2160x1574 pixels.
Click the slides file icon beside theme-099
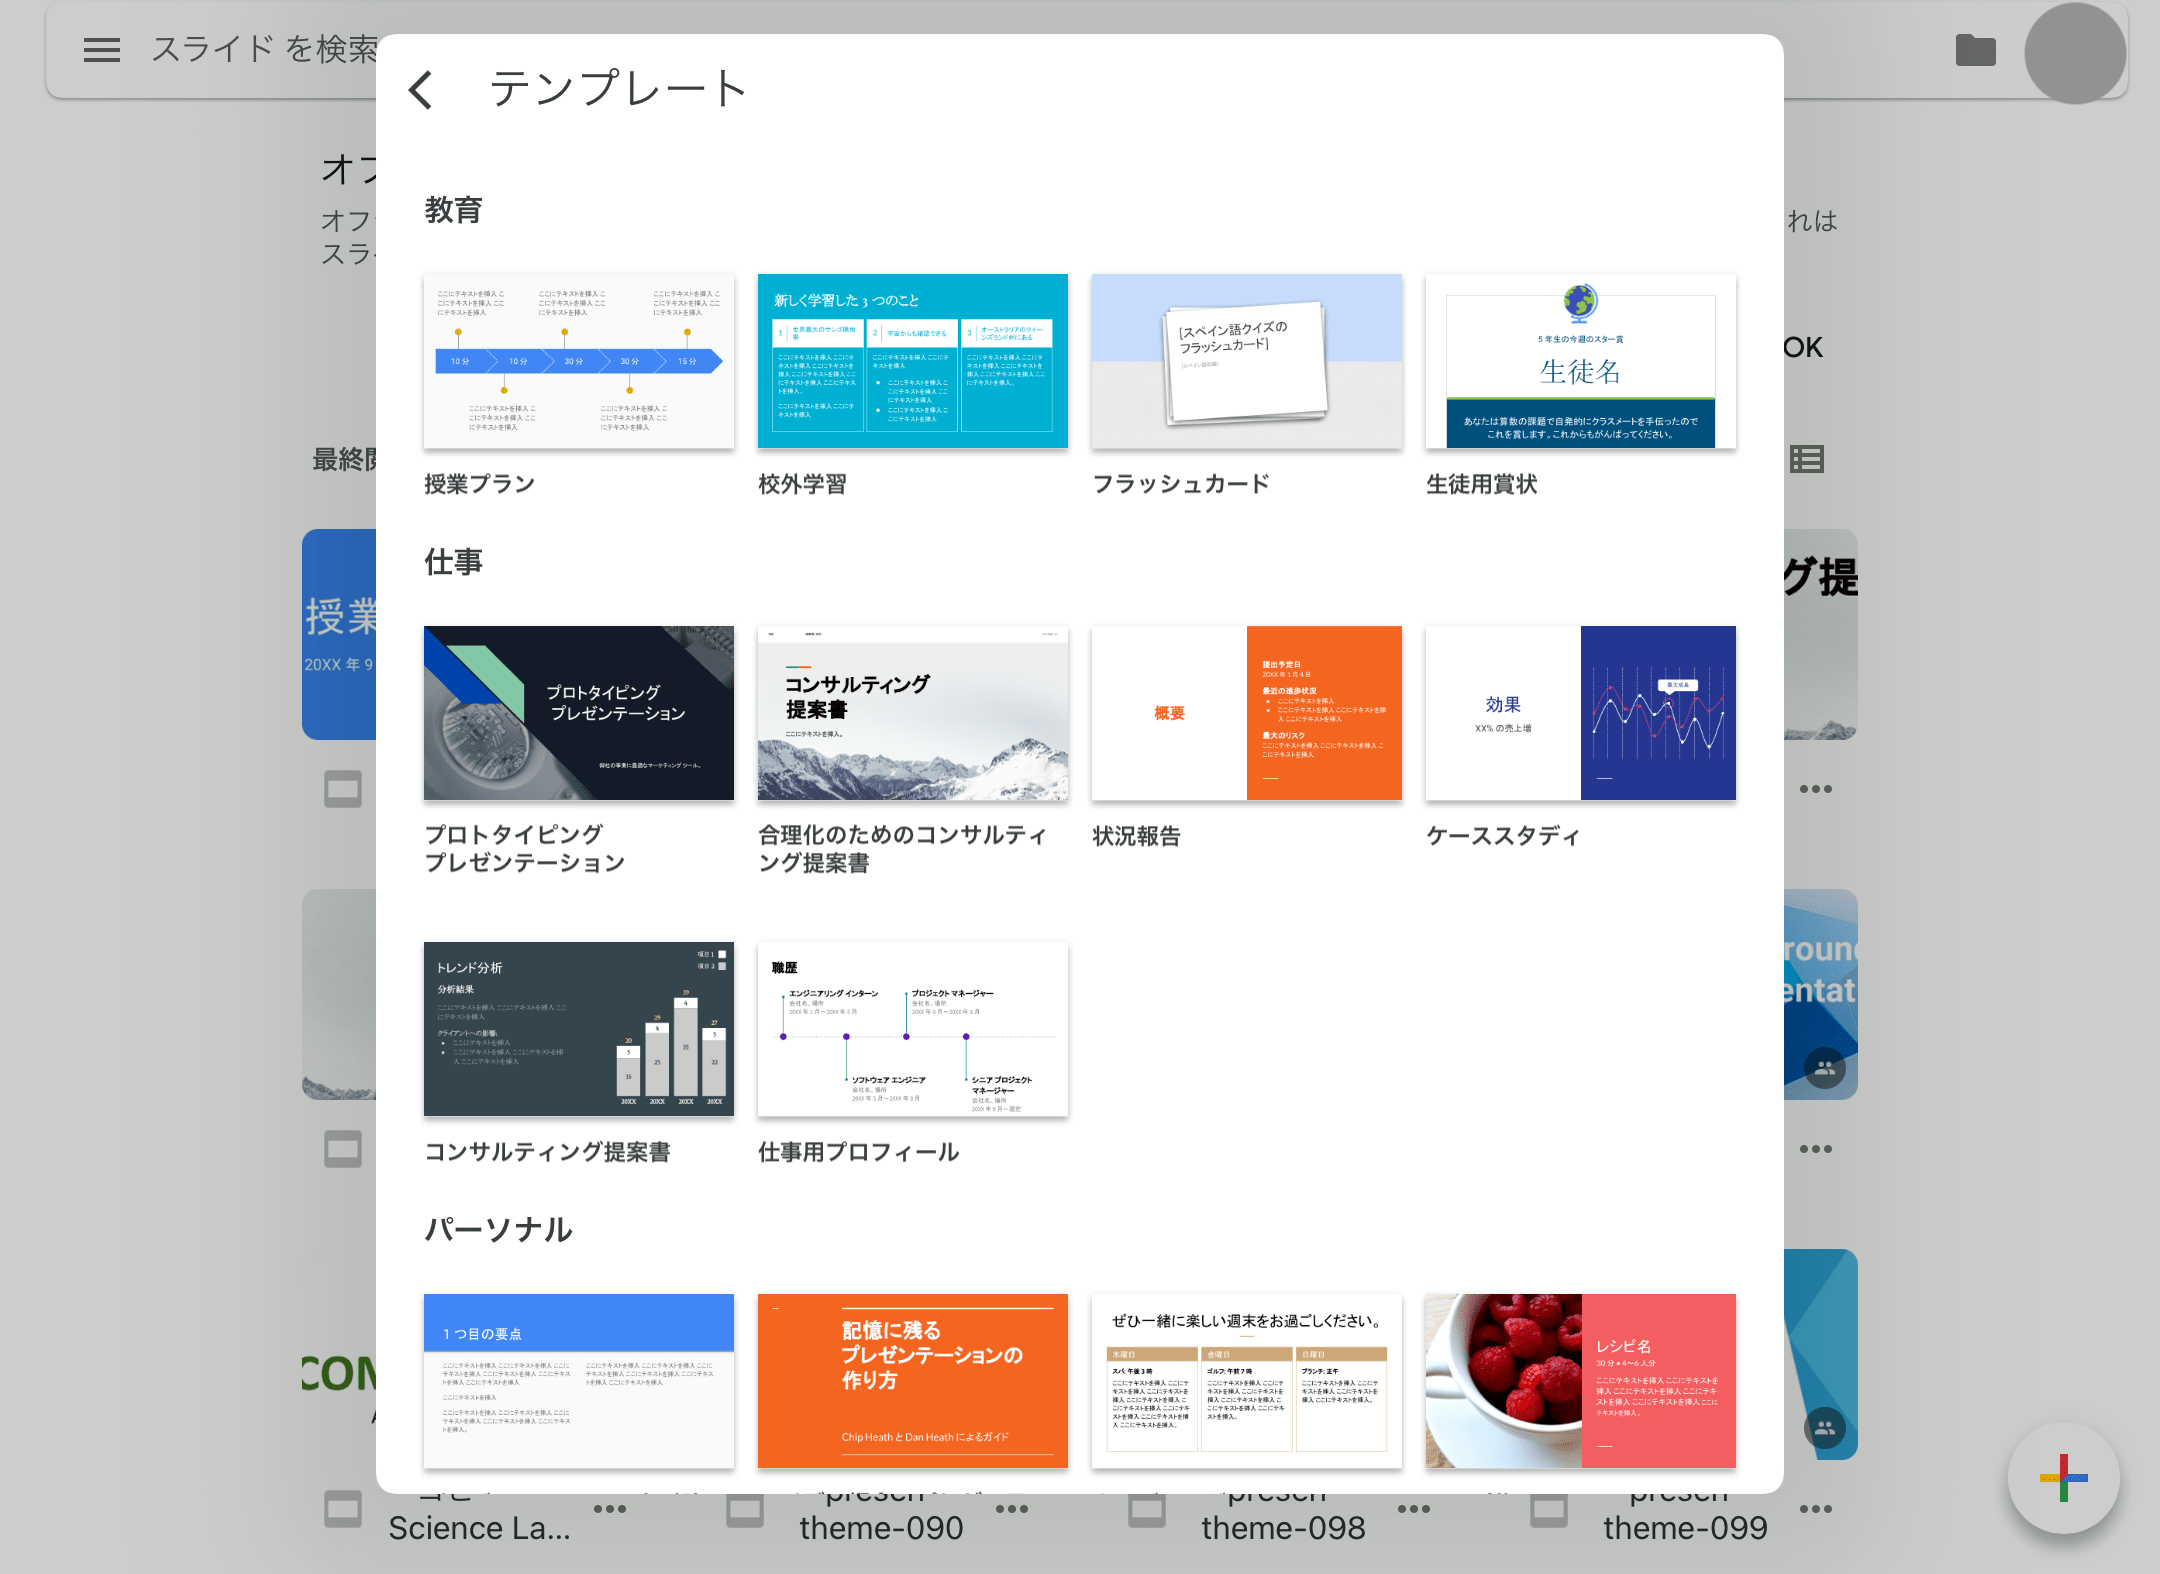point(1549,1510)
